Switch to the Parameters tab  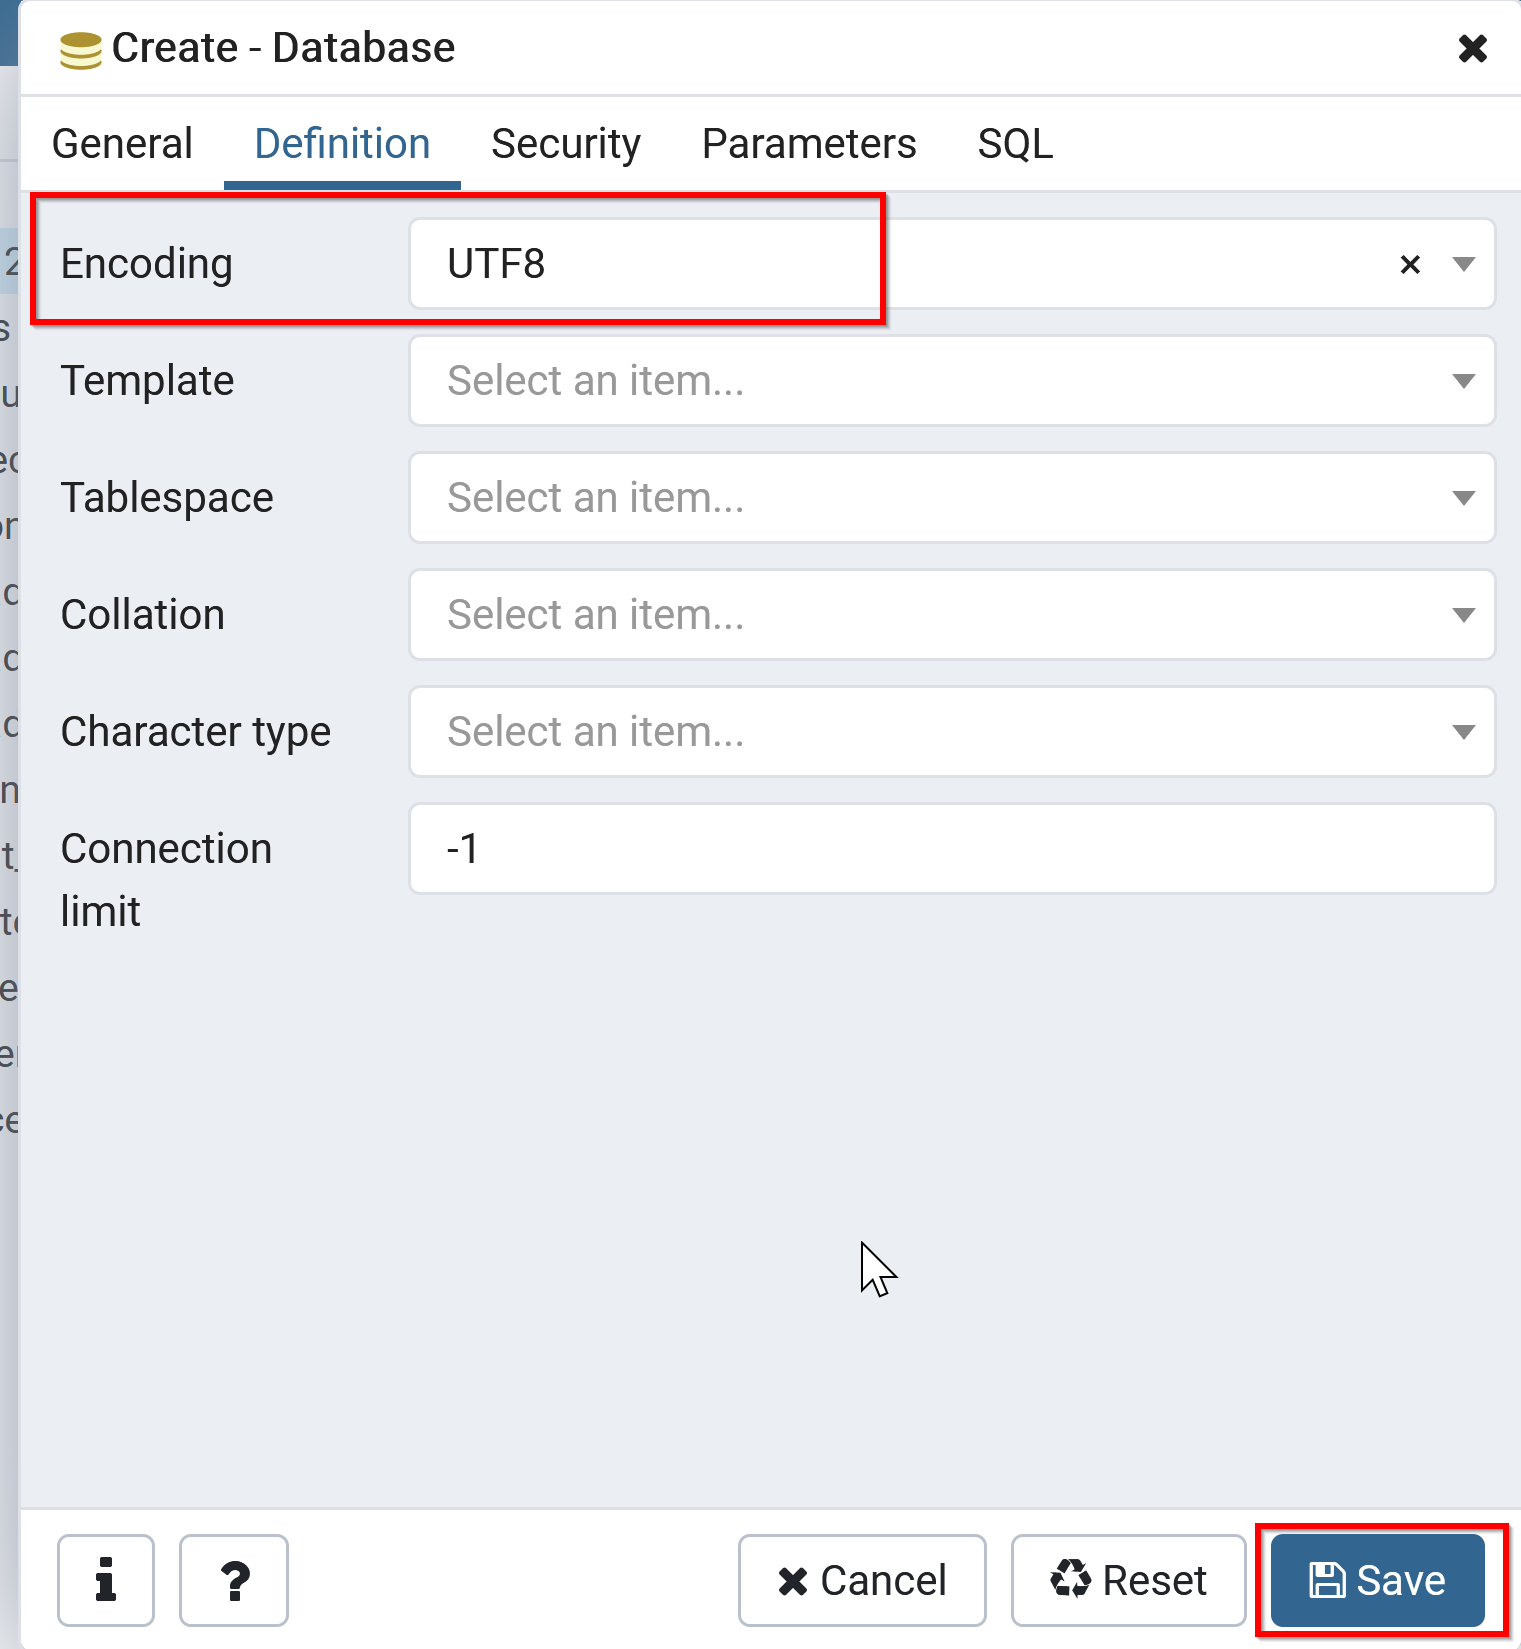[808, 144]
